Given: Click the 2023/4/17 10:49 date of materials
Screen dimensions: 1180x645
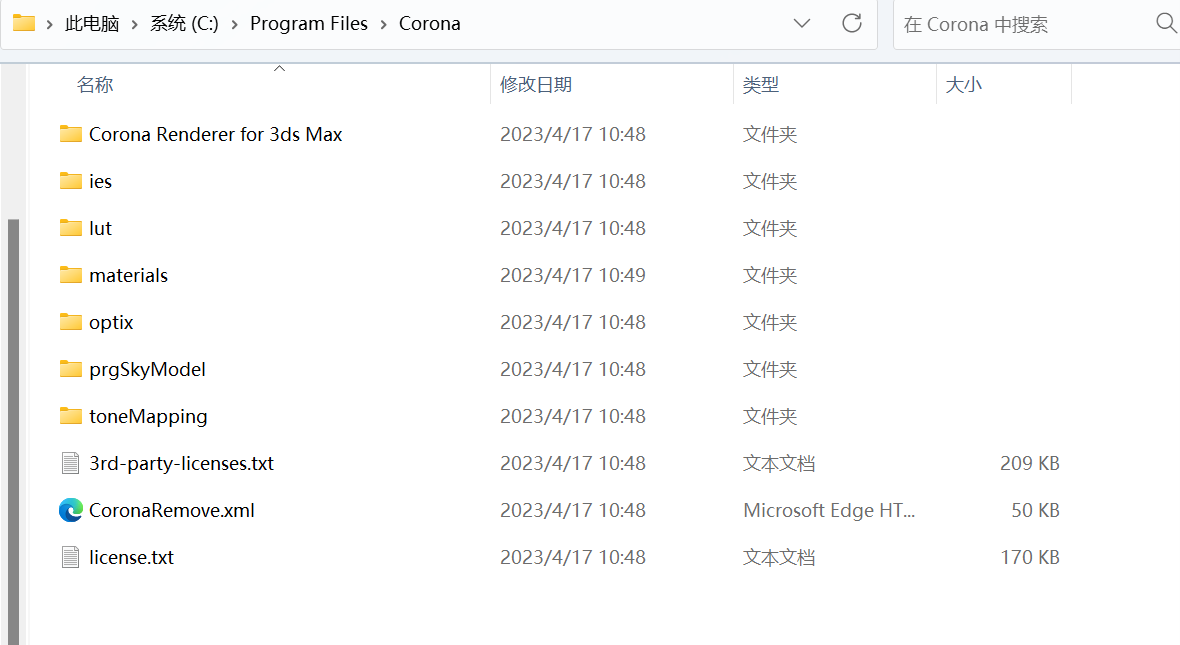Looking at the screenshot, I should [x=573, y=275].
